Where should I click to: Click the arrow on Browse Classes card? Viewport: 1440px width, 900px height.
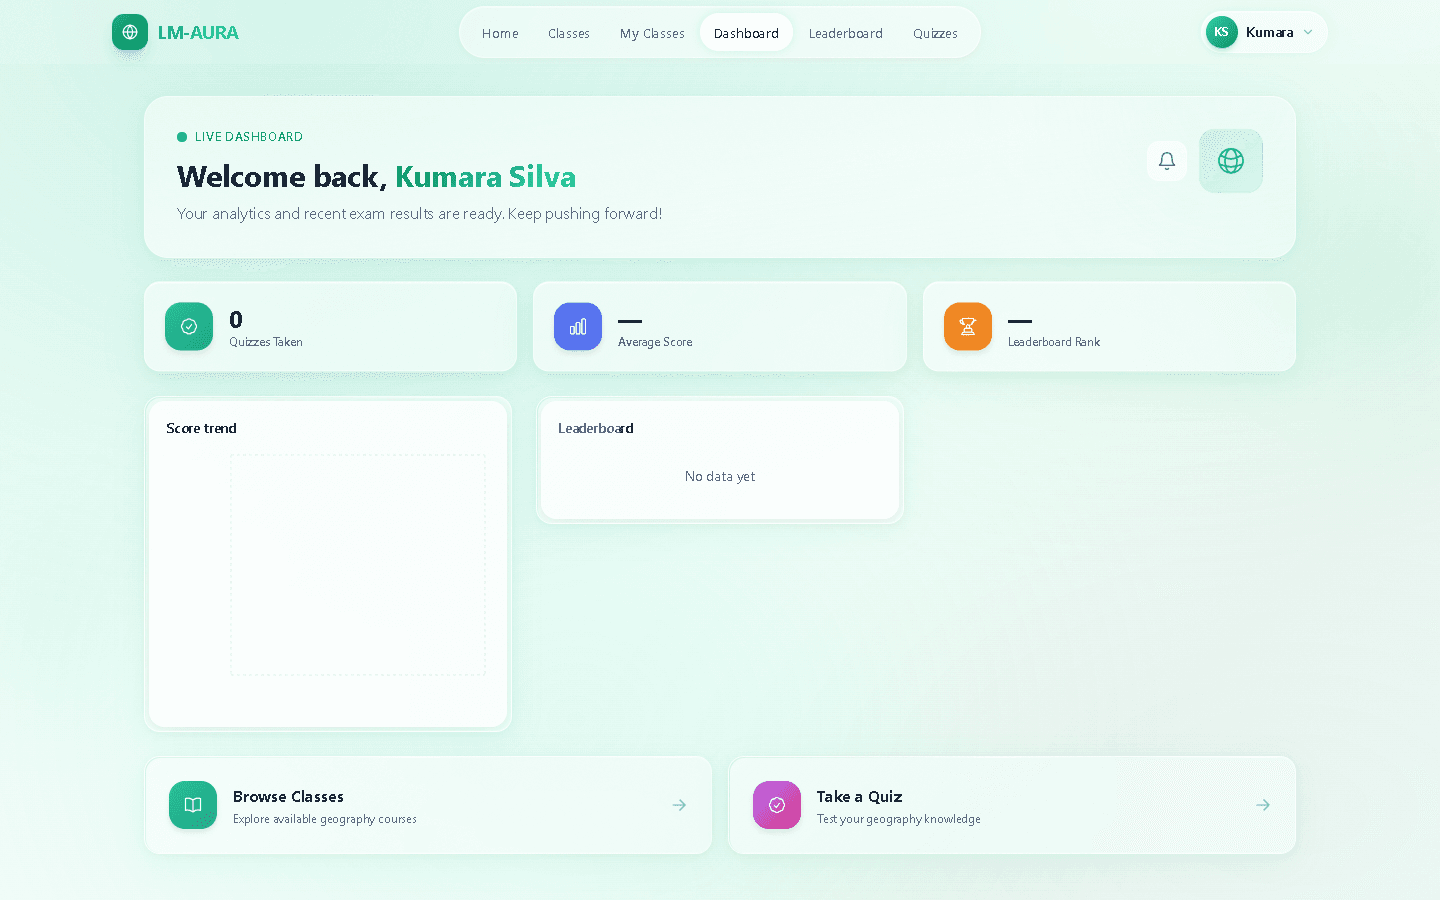(679, 805)
